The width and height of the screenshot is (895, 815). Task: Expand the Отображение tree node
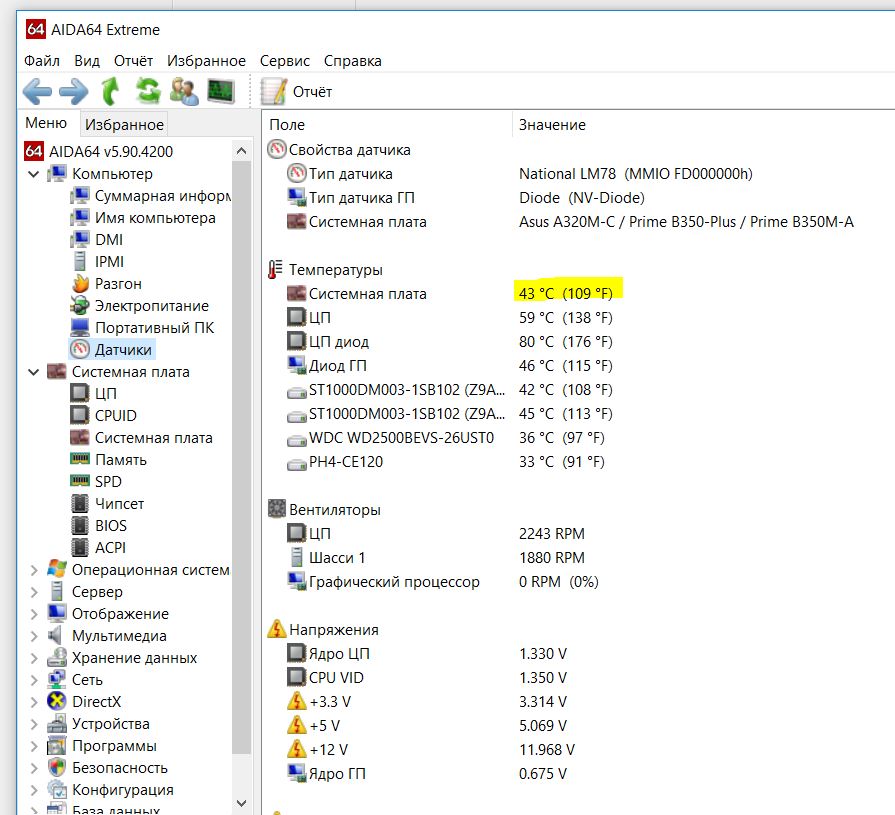click(33, 614)
